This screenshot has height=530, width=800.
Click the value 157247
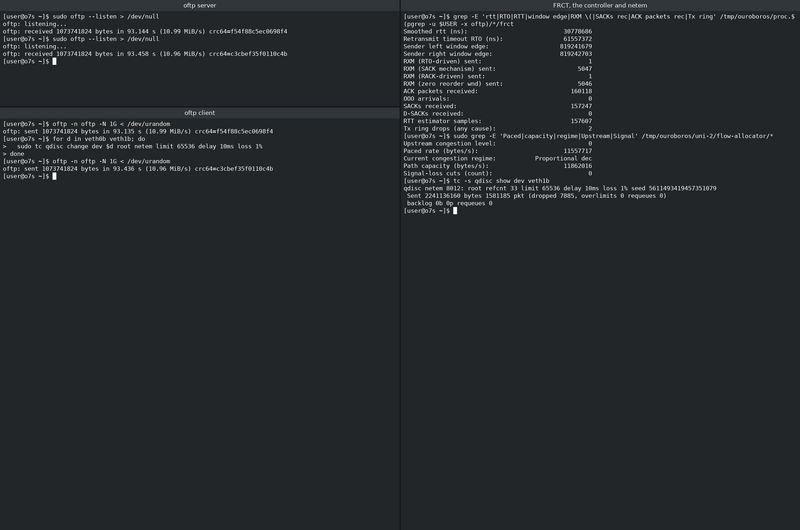click(581, 106)
